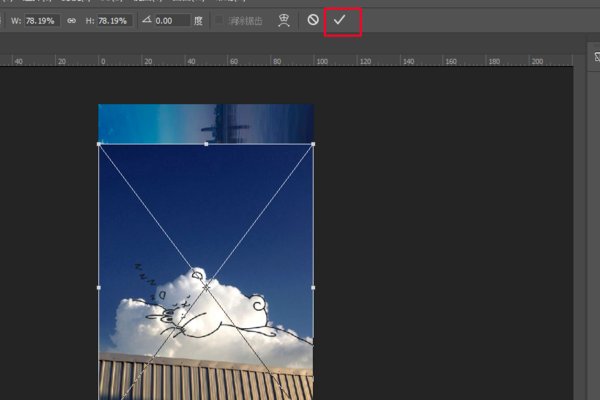Switch to warp mode icon
The width and height of the screenshot is (600, 400).
point(284,20)
